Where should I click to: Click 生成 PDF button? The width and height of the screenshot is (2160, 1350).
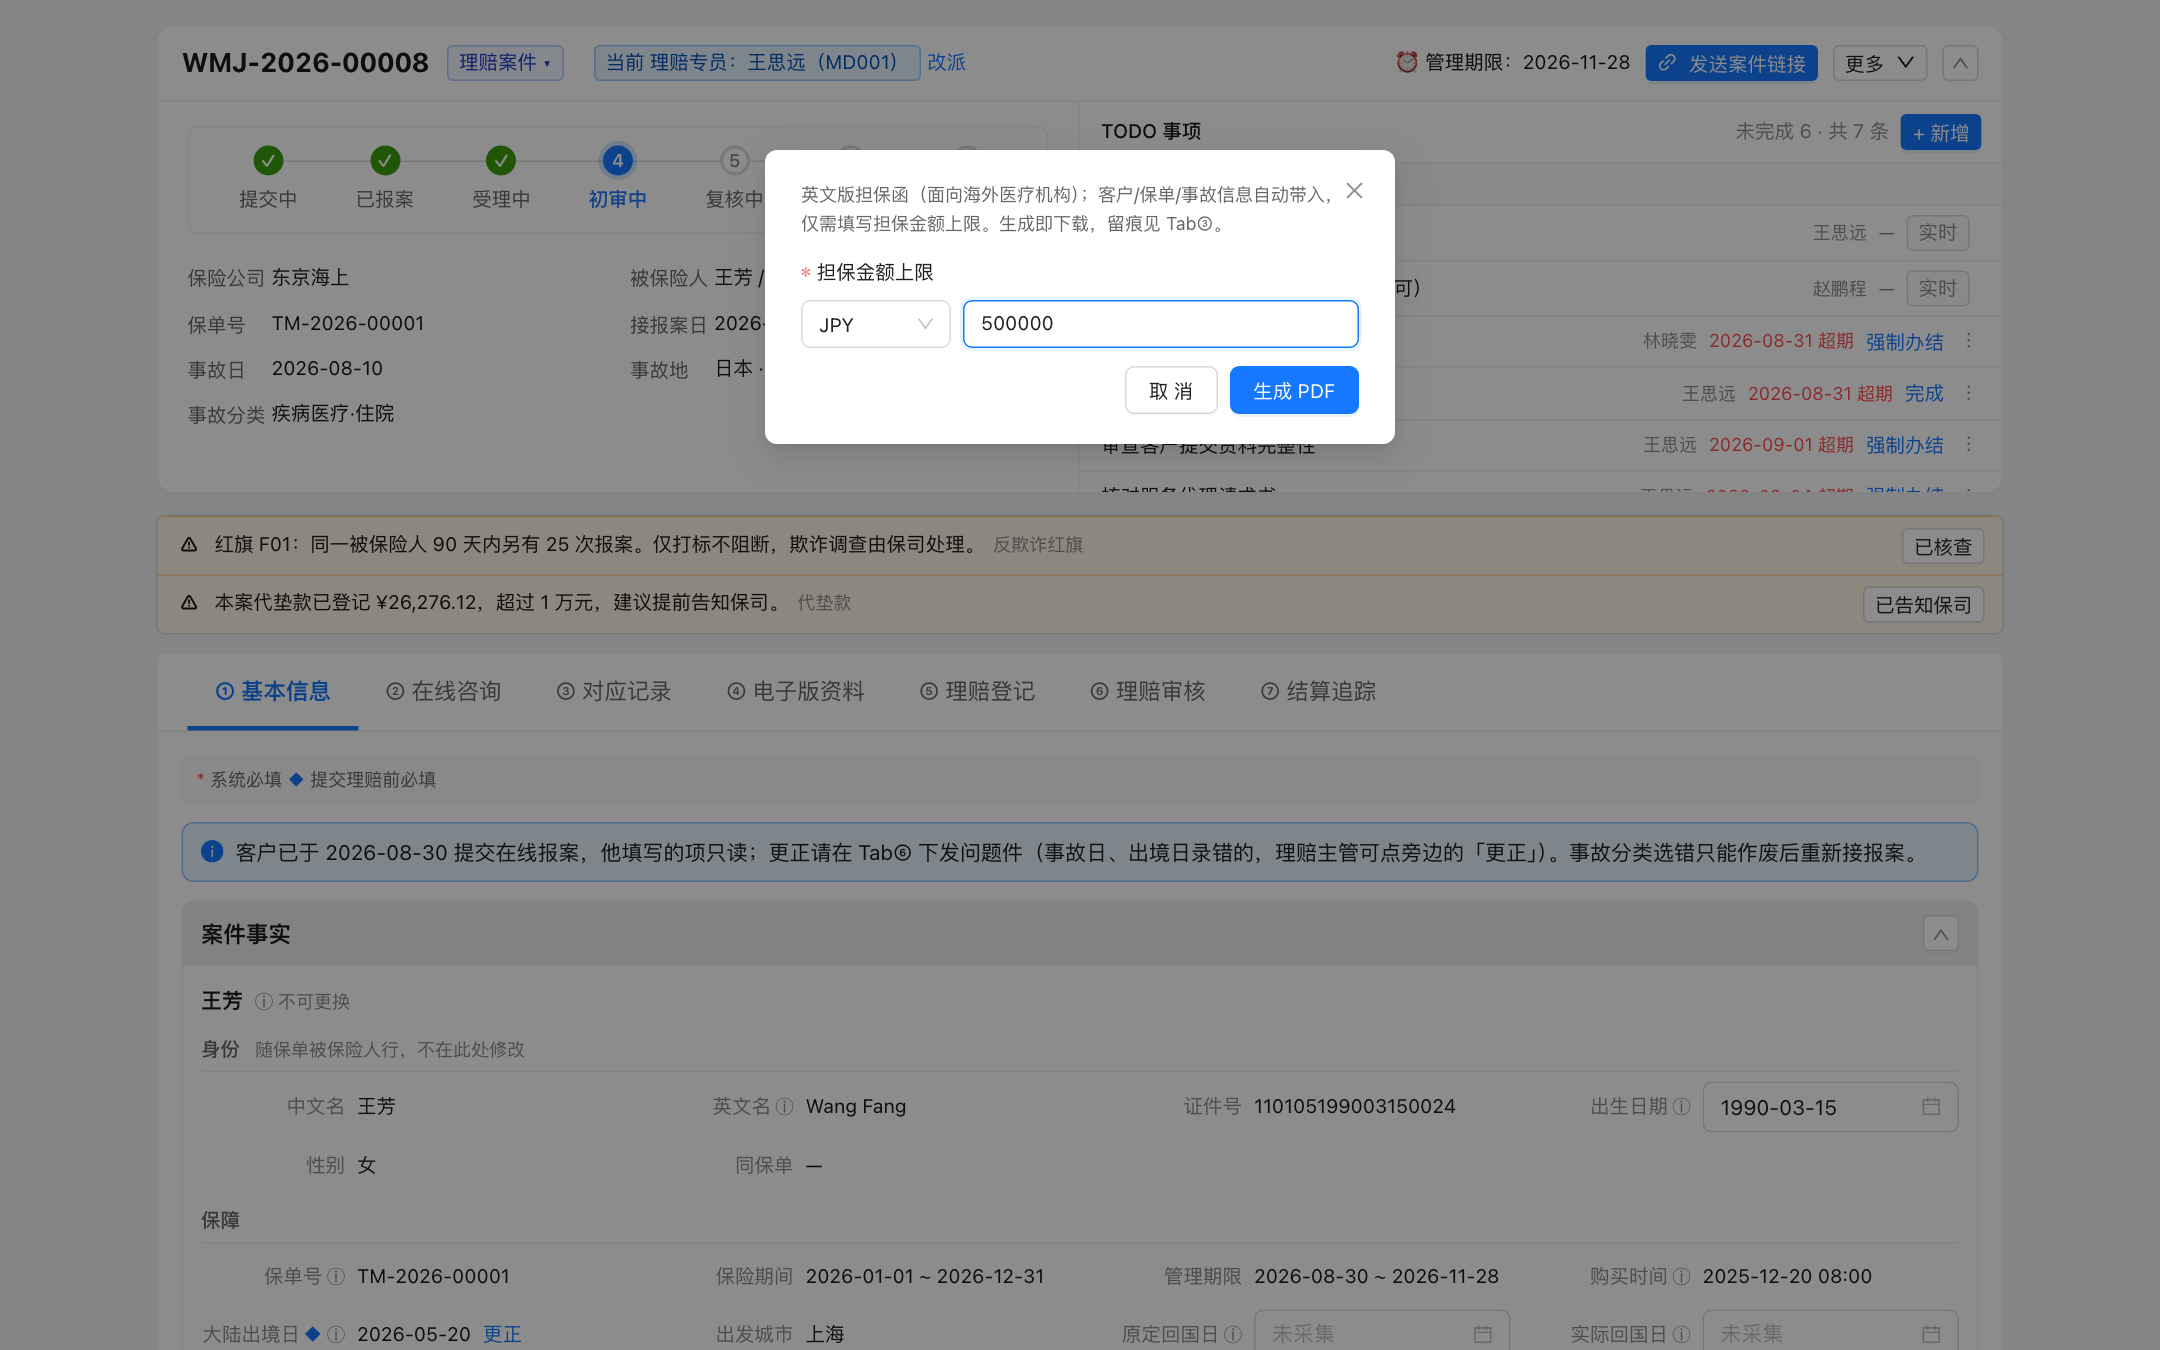click(x=1293, y=390)
